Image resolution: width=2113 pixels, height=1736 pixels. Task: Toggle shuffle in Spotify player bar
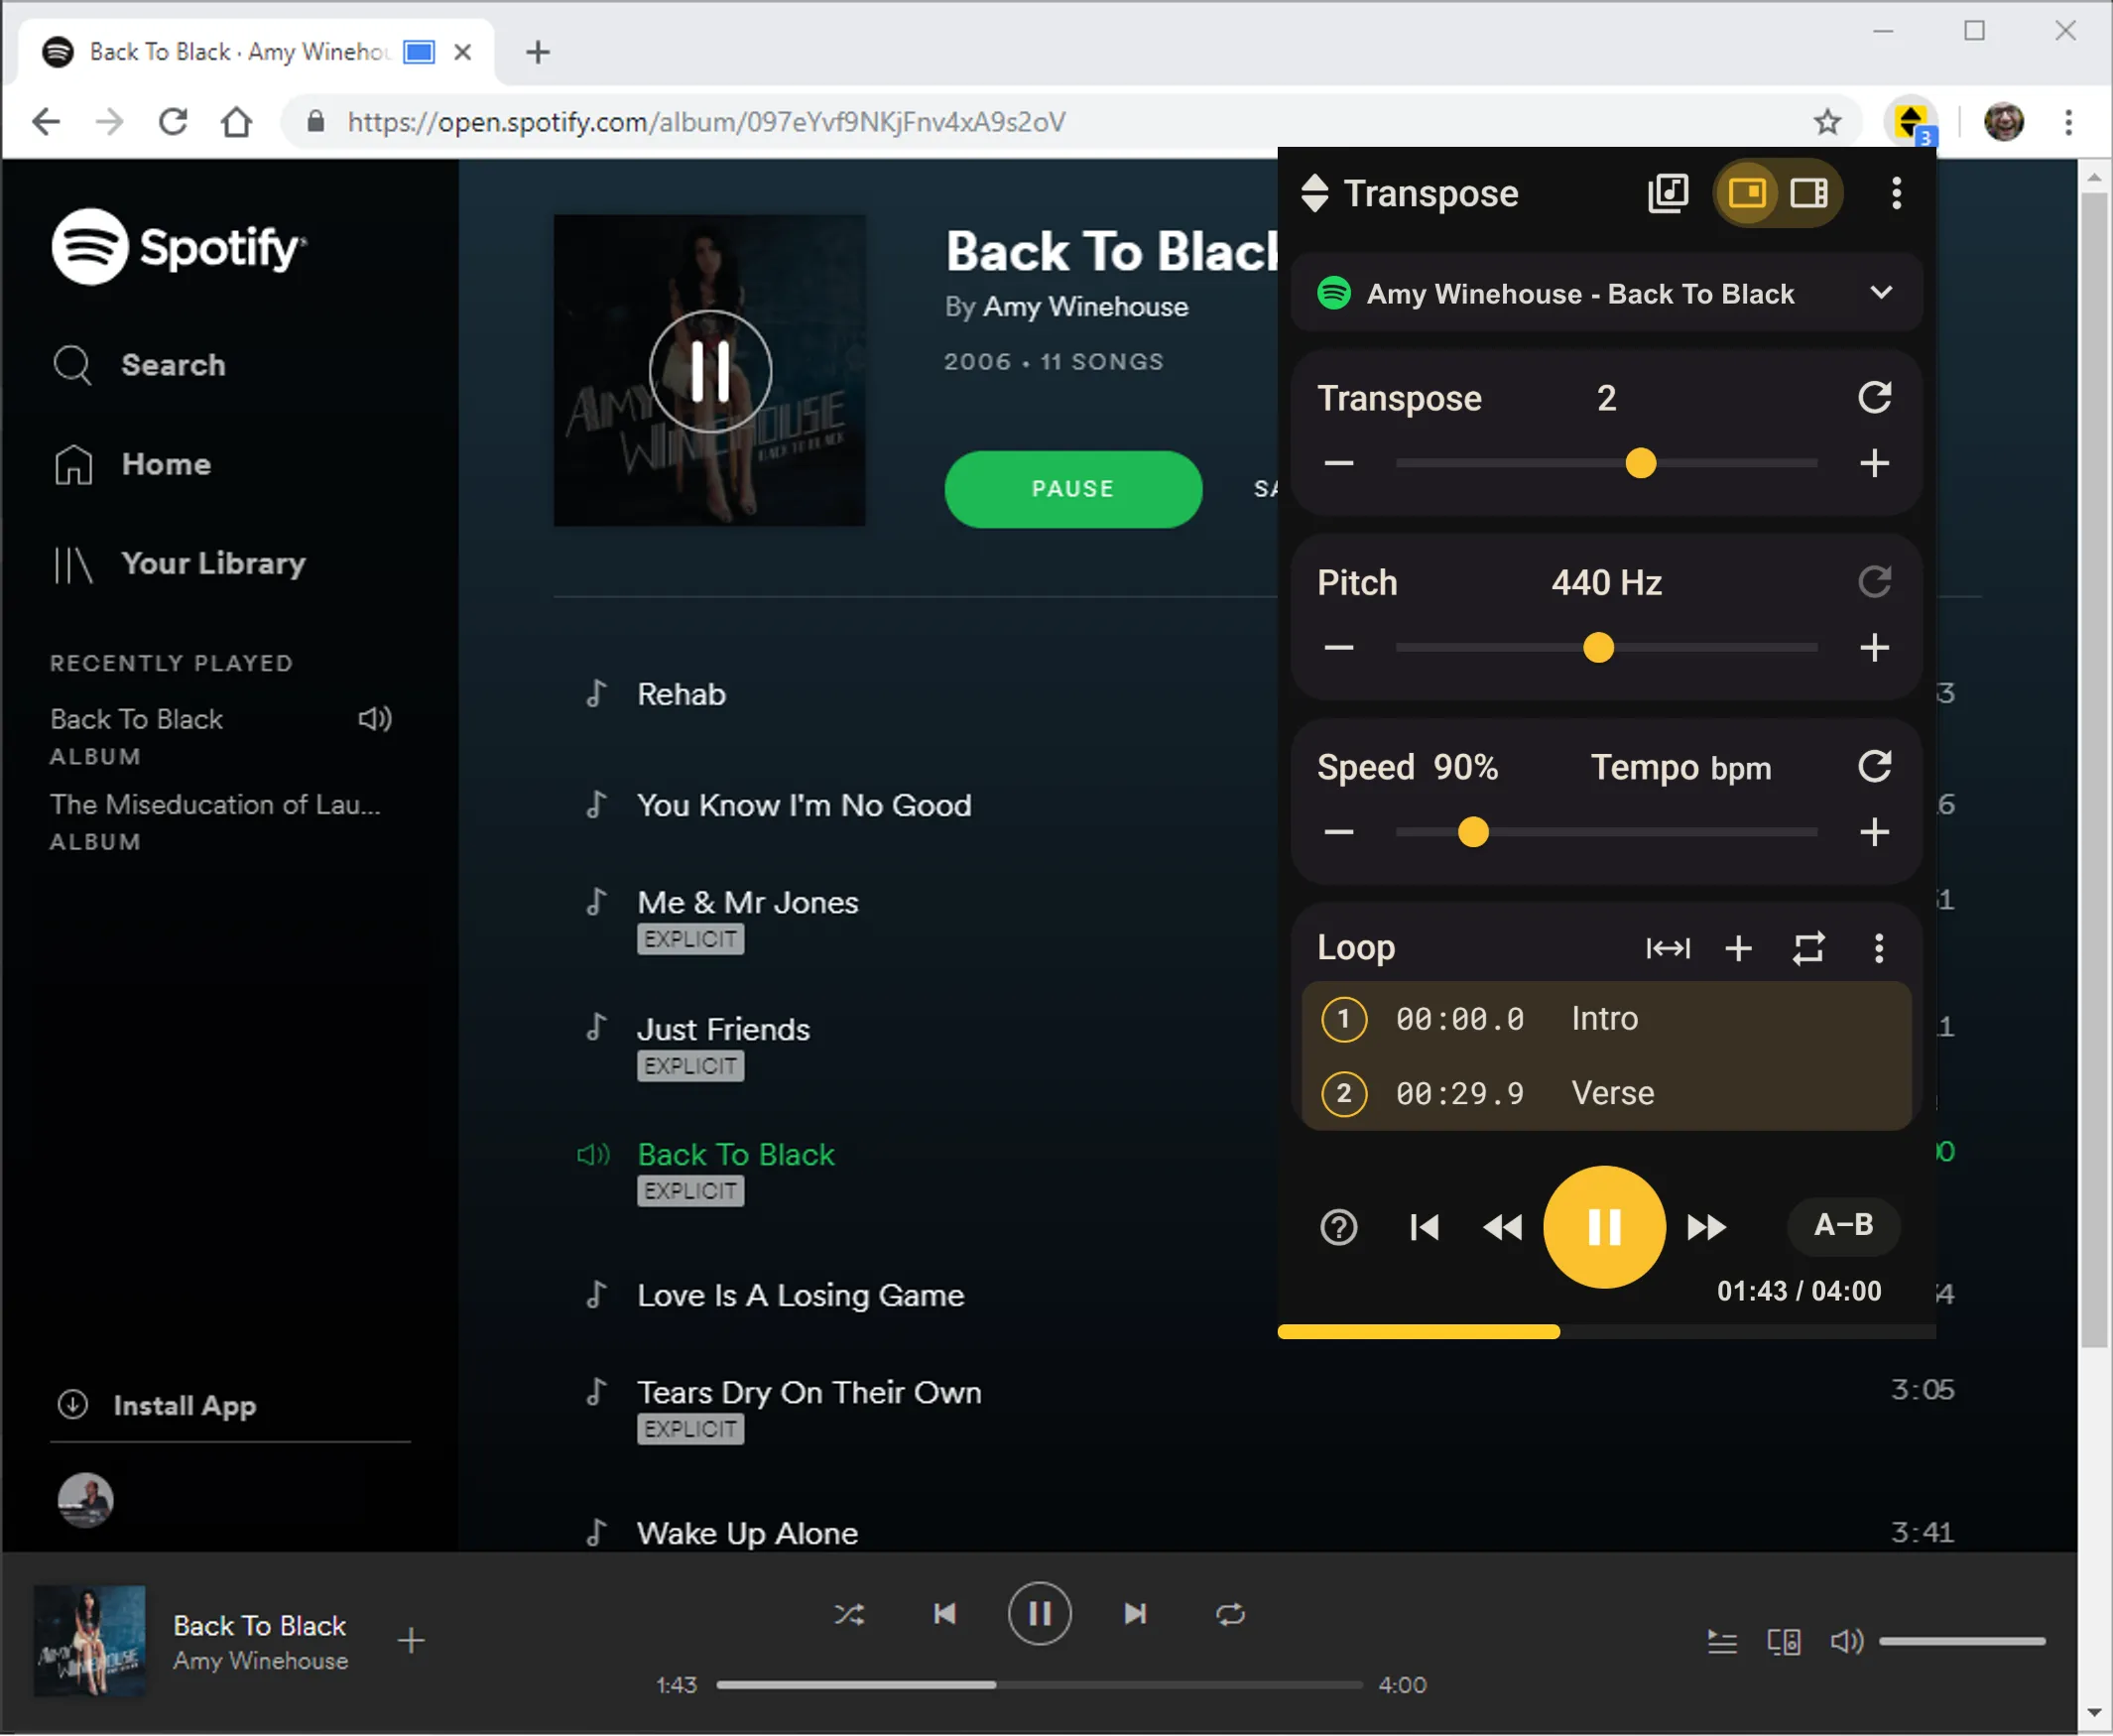(849, 1614)
